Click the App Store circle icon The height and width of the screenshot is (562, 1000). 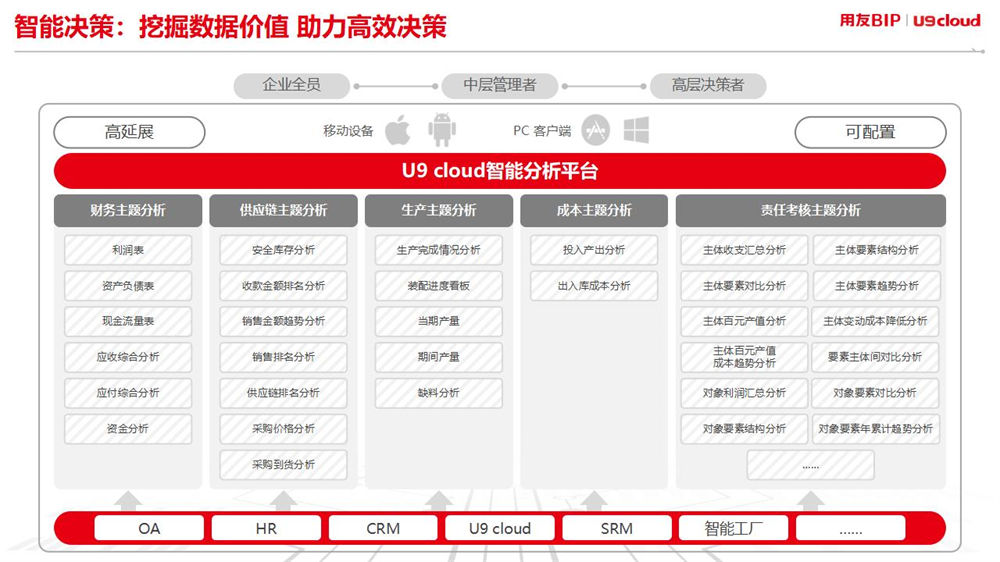(x=596, y=130)
